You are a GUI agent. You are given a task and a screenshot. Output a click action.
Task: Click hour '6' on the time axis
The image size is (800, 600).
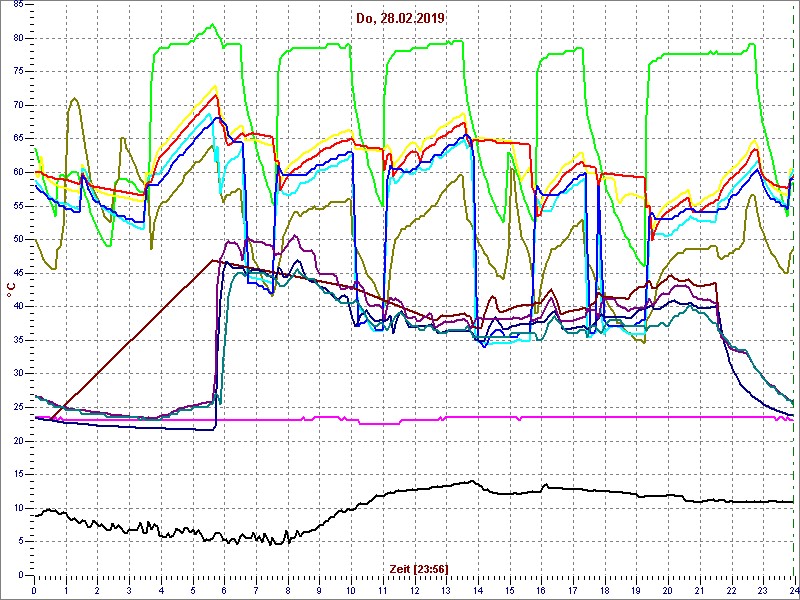pyautogui.click(x=224, y=589)
